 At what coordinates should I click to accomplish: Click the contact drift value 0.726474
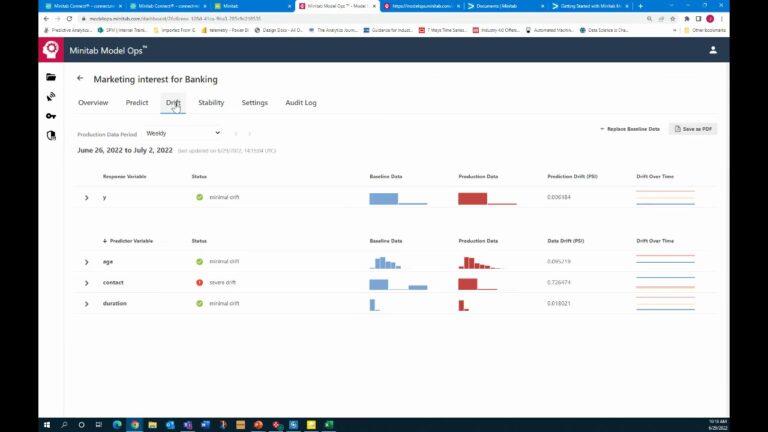pos(559,283)
